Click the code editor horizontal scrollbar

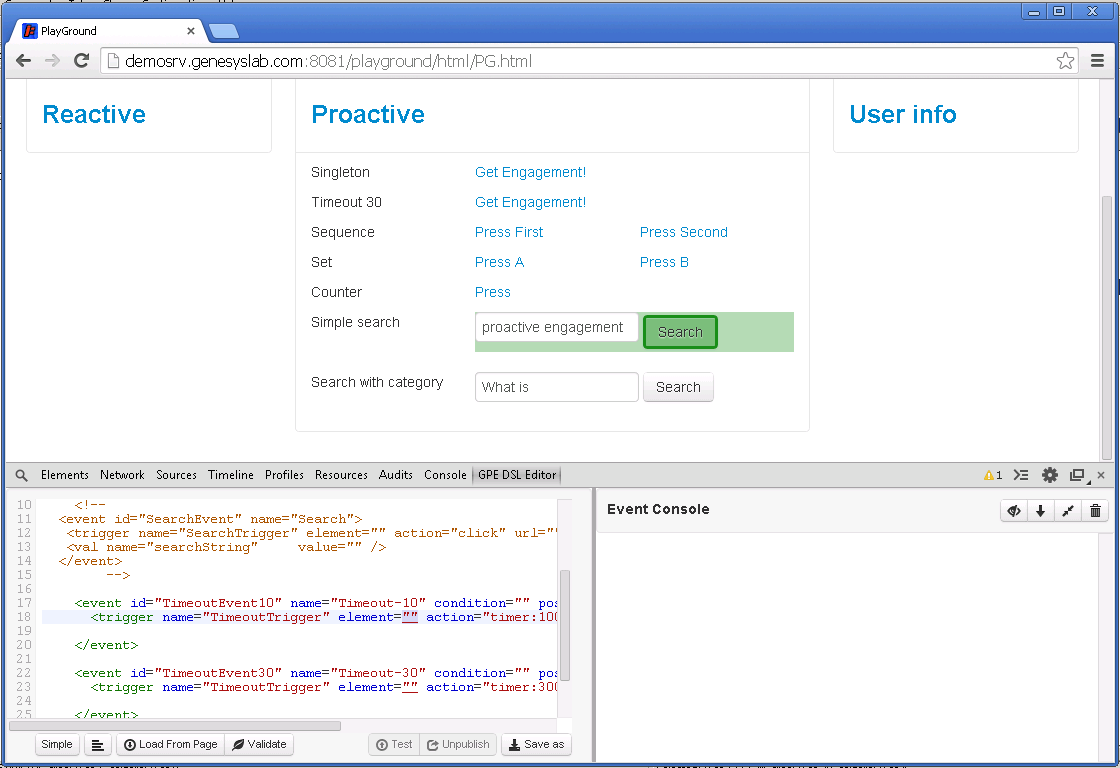pos(175,726)
